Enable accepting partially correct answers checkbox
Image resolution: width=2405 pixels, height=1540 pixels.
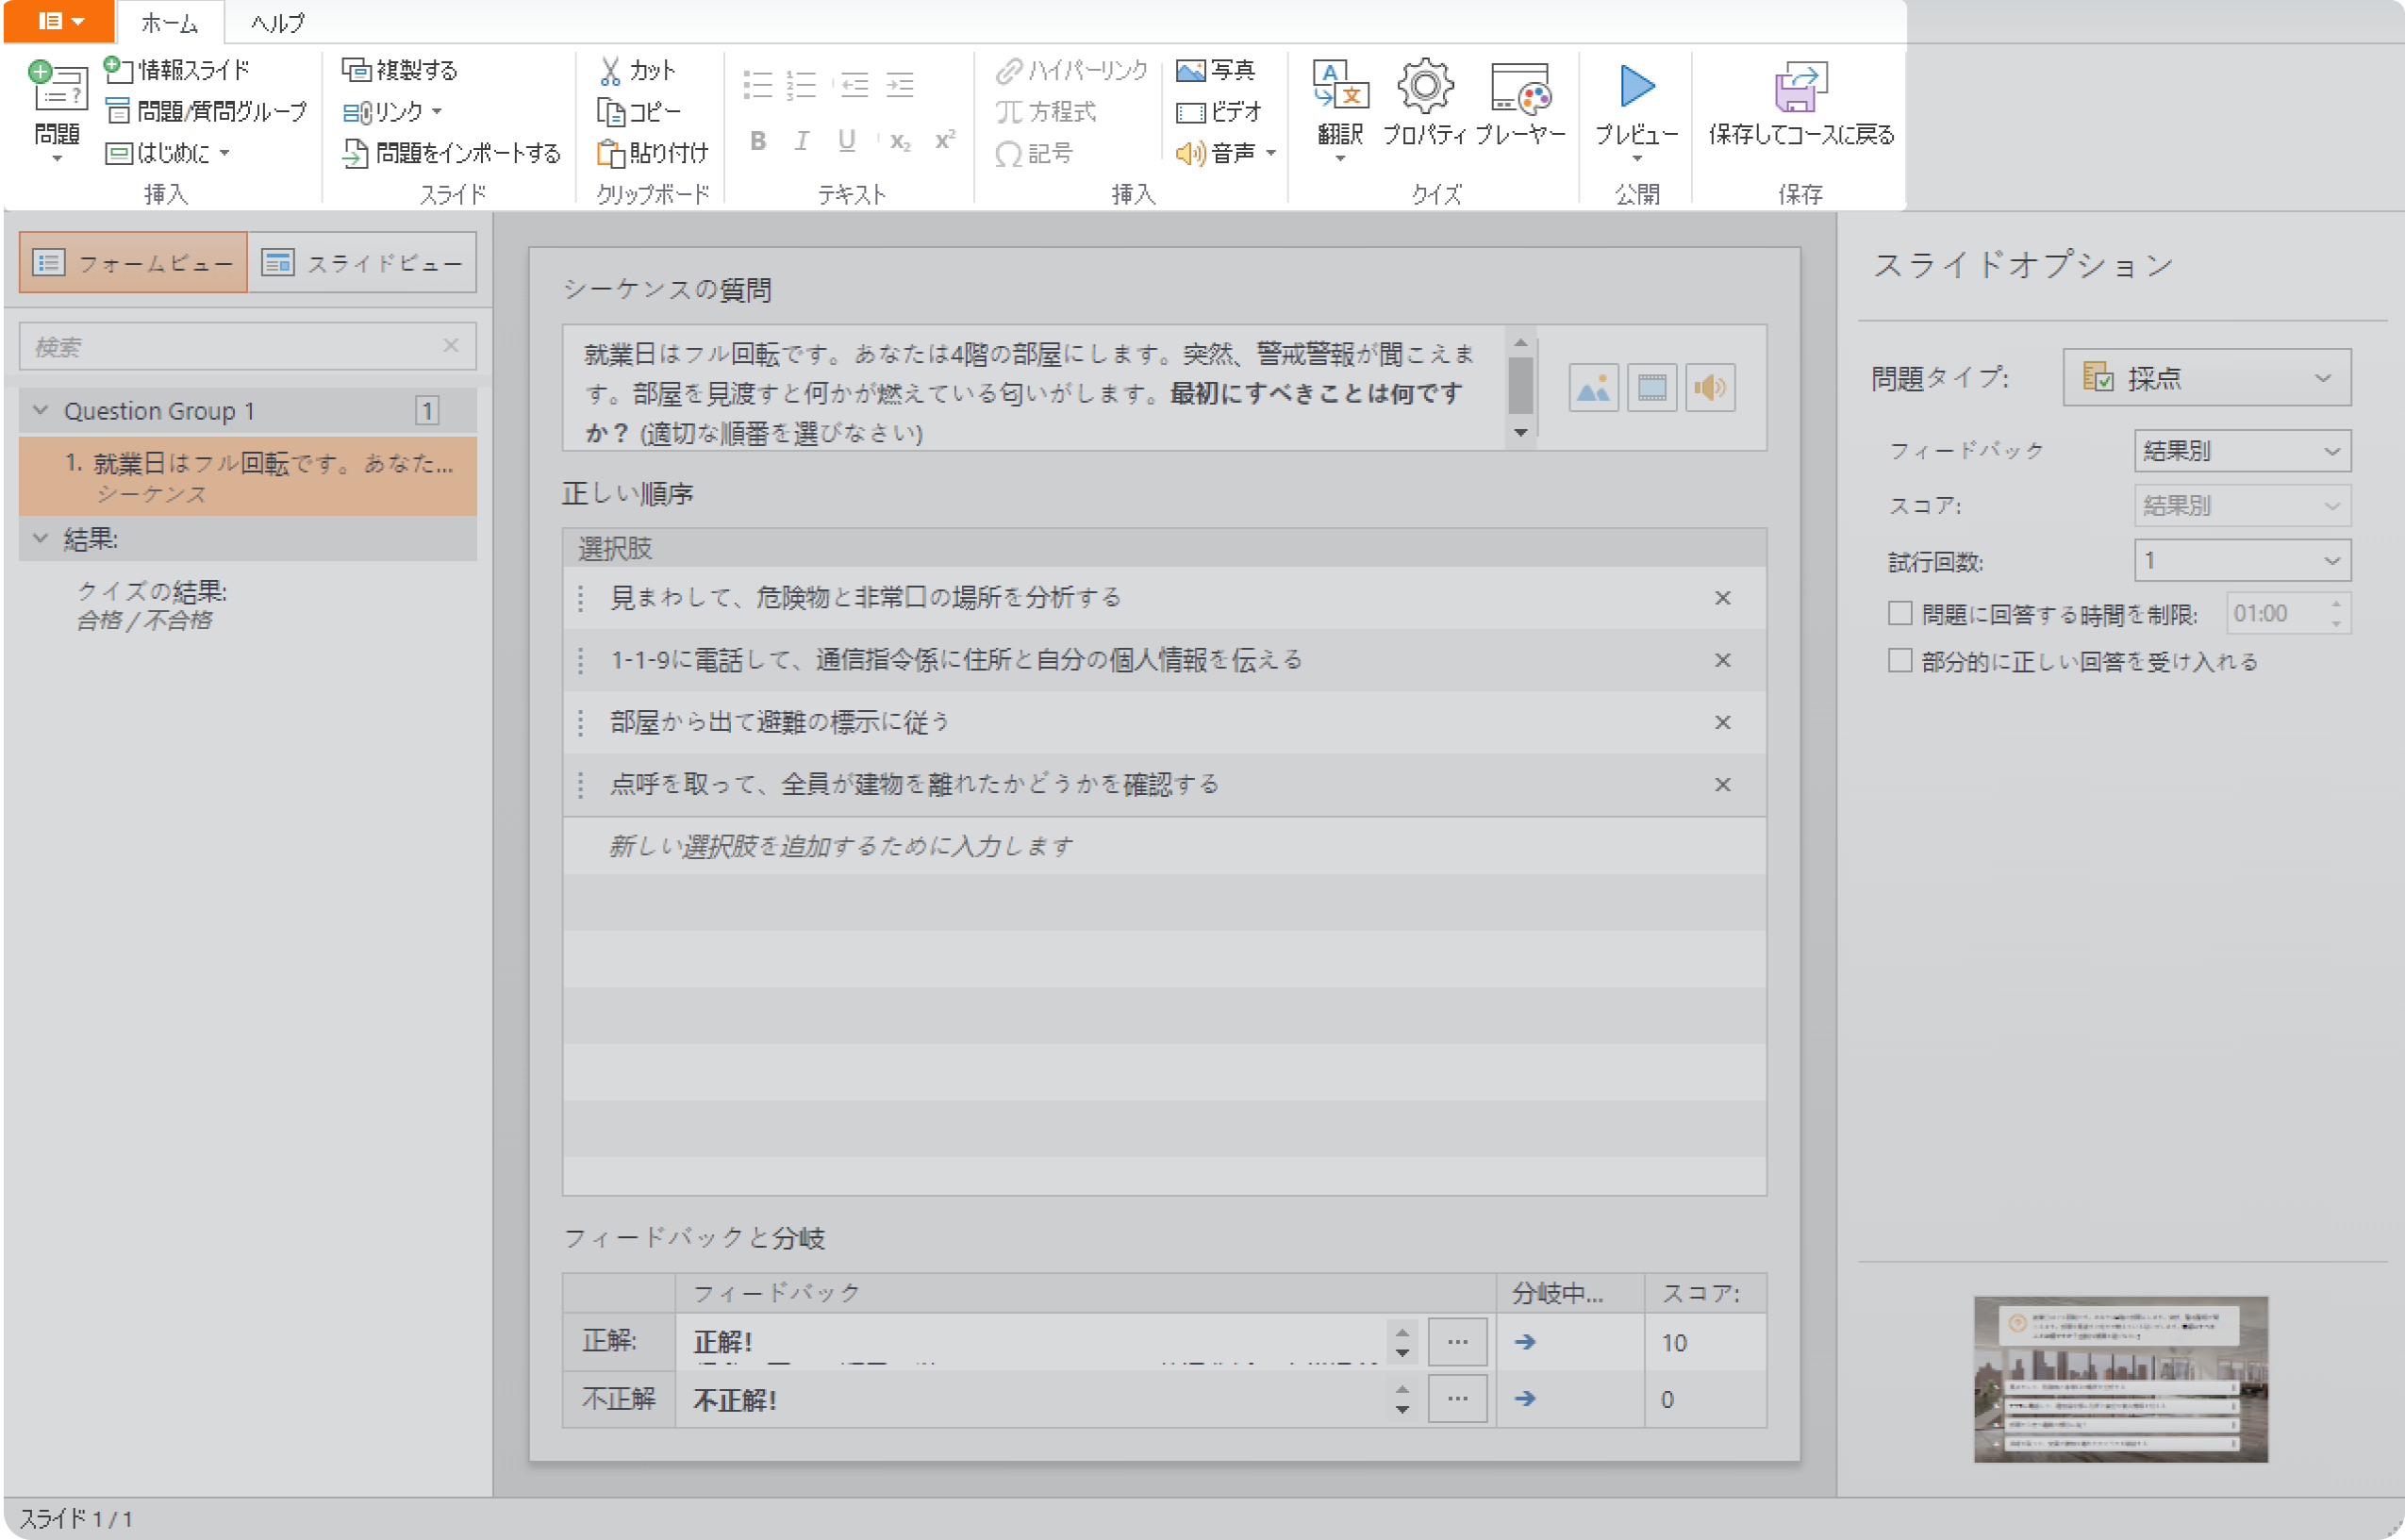(1900, 661)
